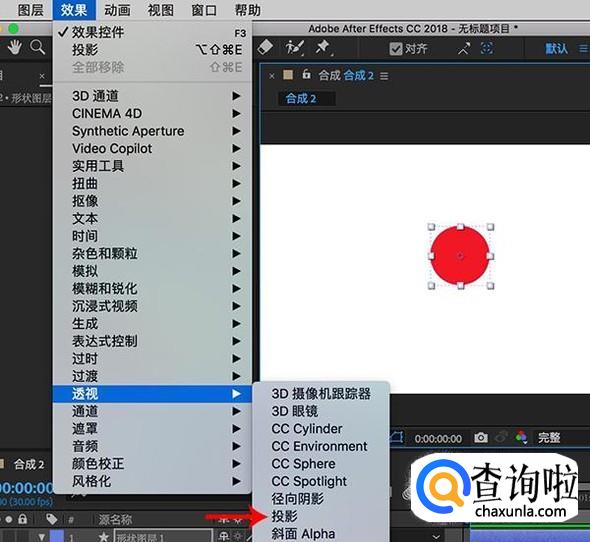Select the 默认 workspace
Image resolution: width=590 pixels, height=542 pixels.
(557, 49)
